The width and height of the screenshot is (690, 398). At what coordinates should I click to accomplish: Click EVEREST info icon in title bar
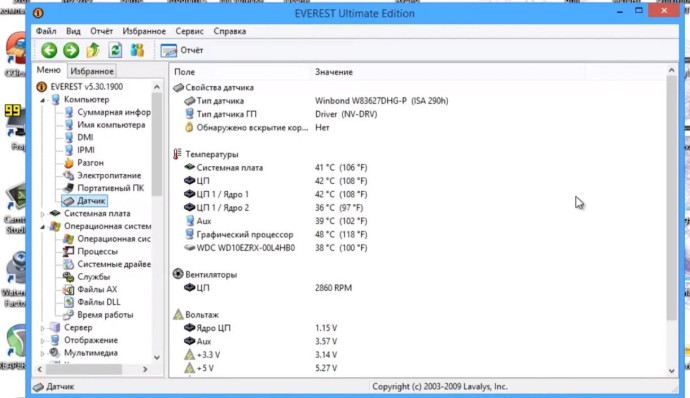(38, 13)
